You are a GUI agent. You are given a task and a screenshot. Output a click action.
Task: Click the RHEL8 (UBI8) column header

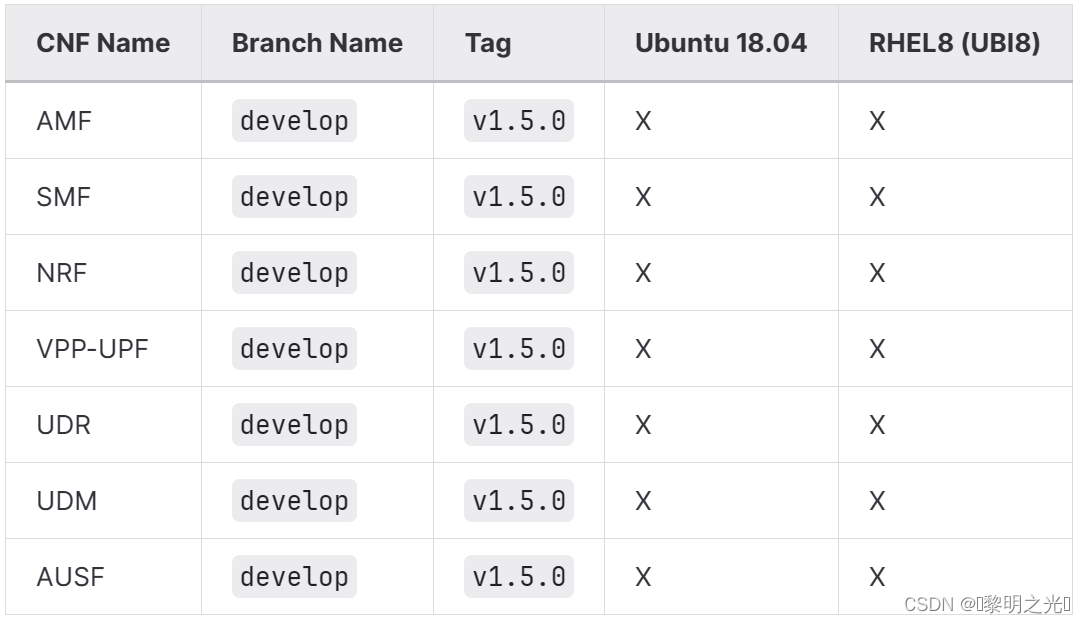coord(955,43)
